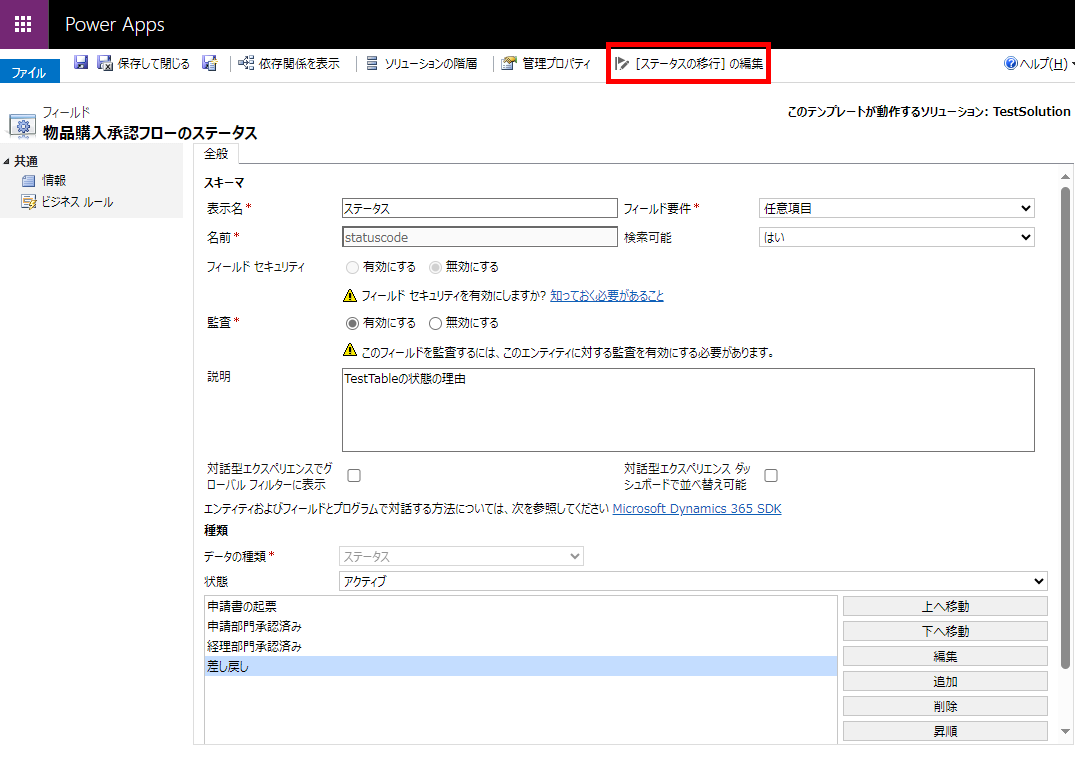The height and width of the screenshot is (757, 1075).
Task: Click the 説明 text area
Action: 688,410
